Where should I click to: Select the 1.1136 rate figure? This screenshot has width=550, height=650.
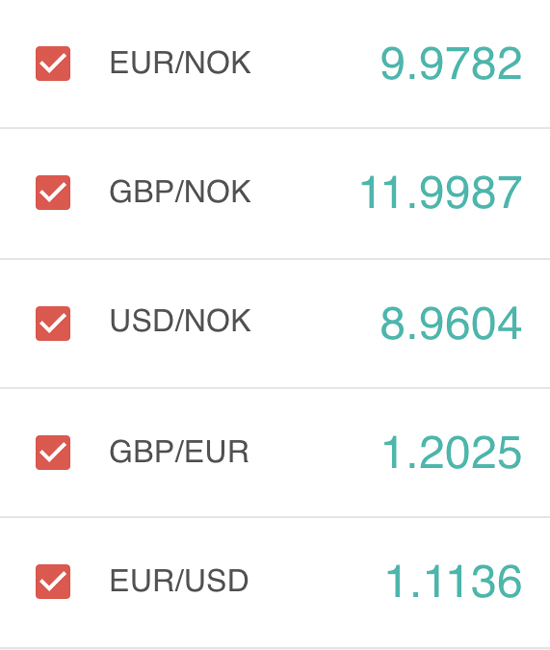pos(453,581)
